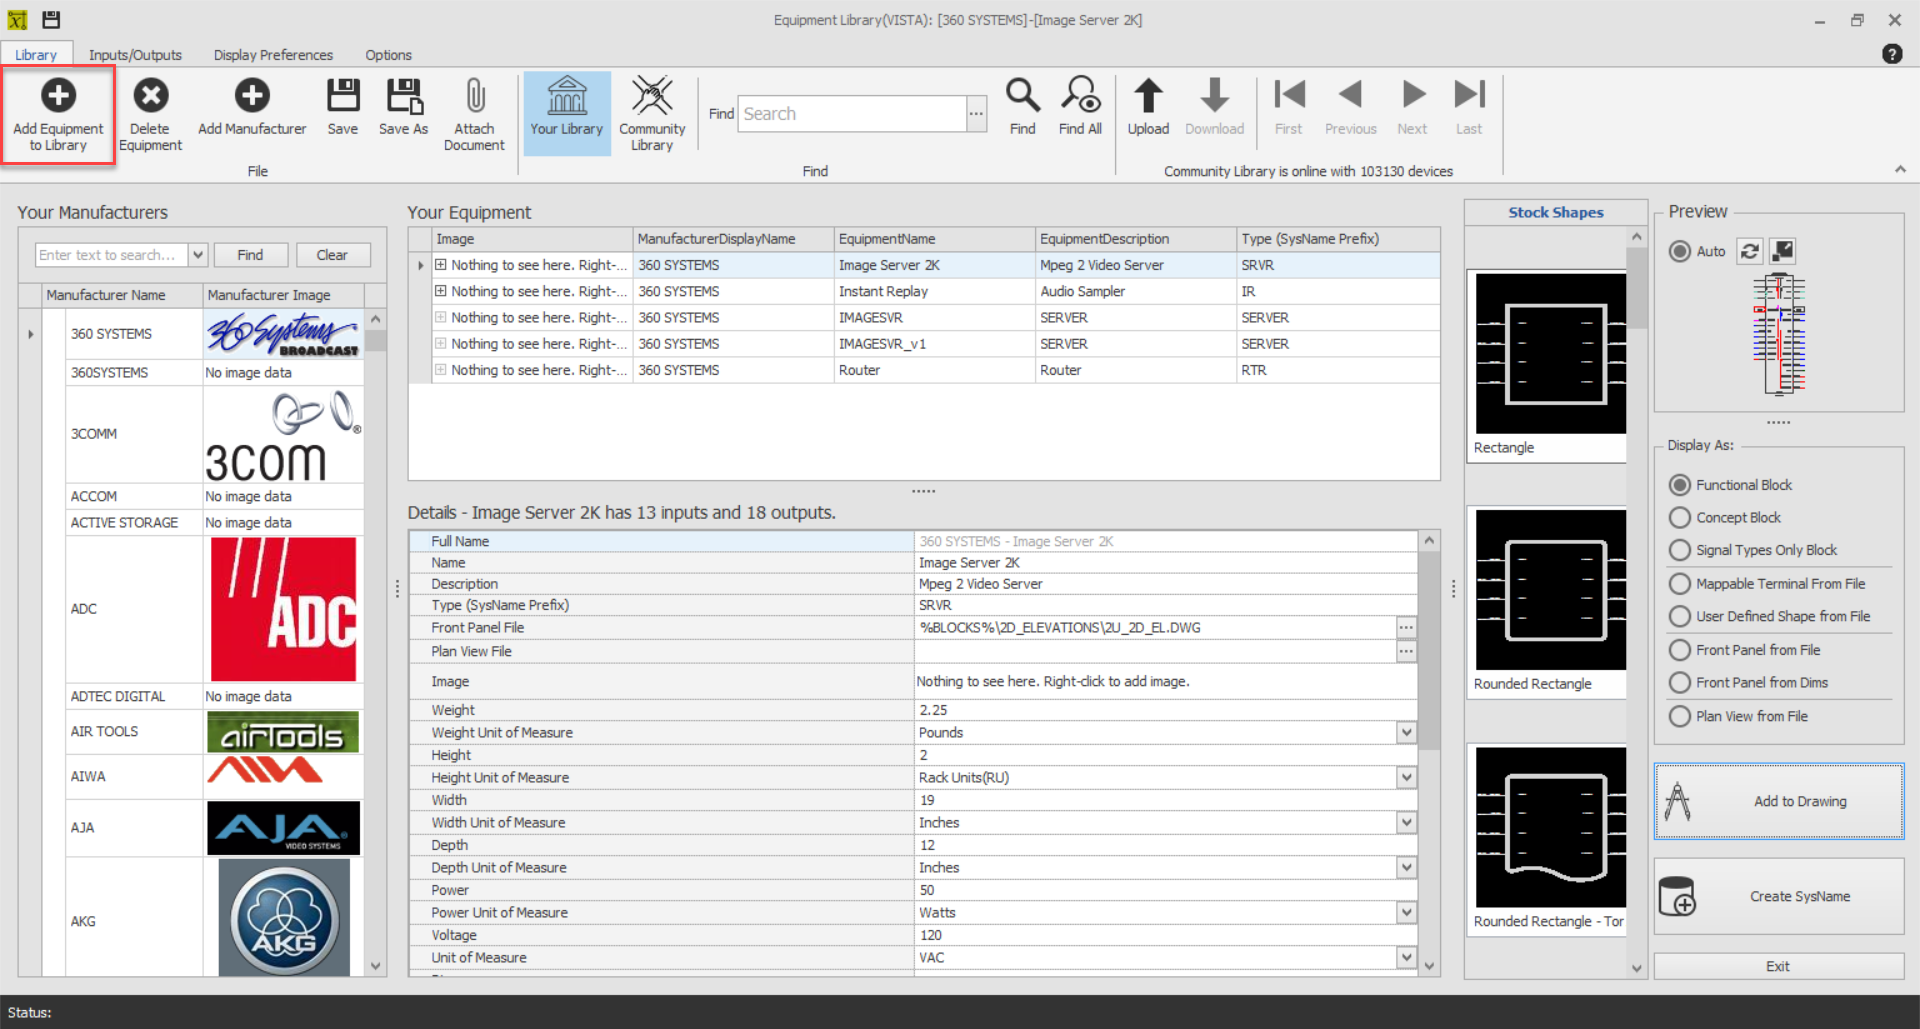
Task: Click the Delete Equipment icon
Action: point(151,95)
